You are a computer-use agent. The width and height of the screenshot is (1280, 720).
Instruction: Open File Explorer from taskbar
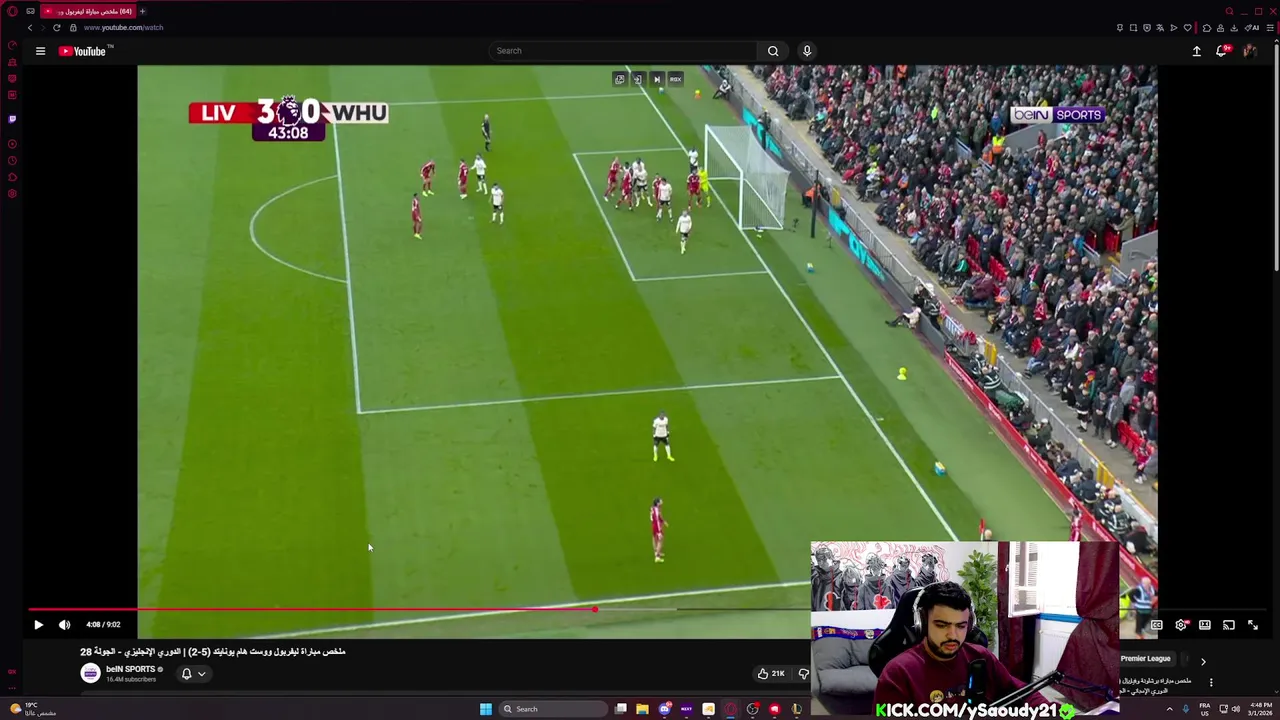[x=642, y=709]
